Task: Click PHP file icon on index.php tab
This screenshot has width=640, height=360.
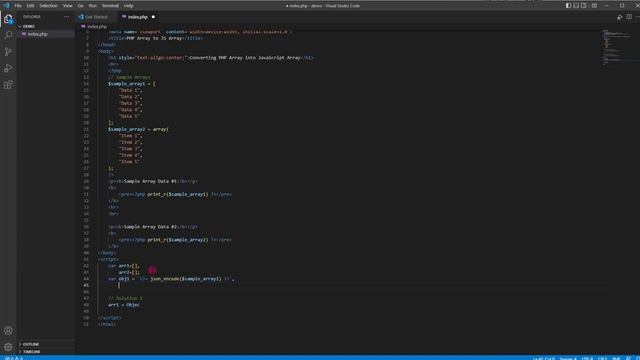Action: [124, 17]
